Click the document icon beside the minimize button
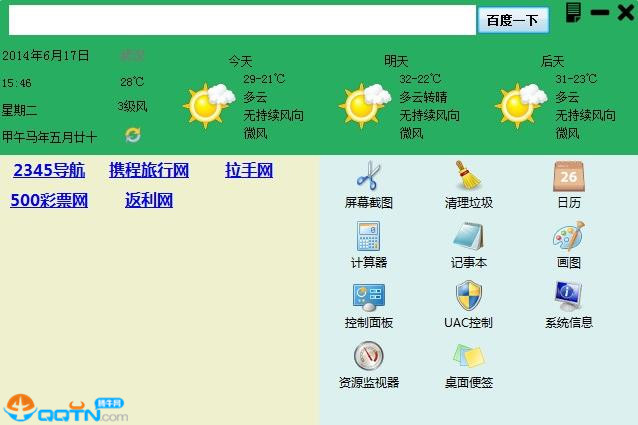Screen dimensions: 638x425 pyautogui.click(x=573, y=12)
